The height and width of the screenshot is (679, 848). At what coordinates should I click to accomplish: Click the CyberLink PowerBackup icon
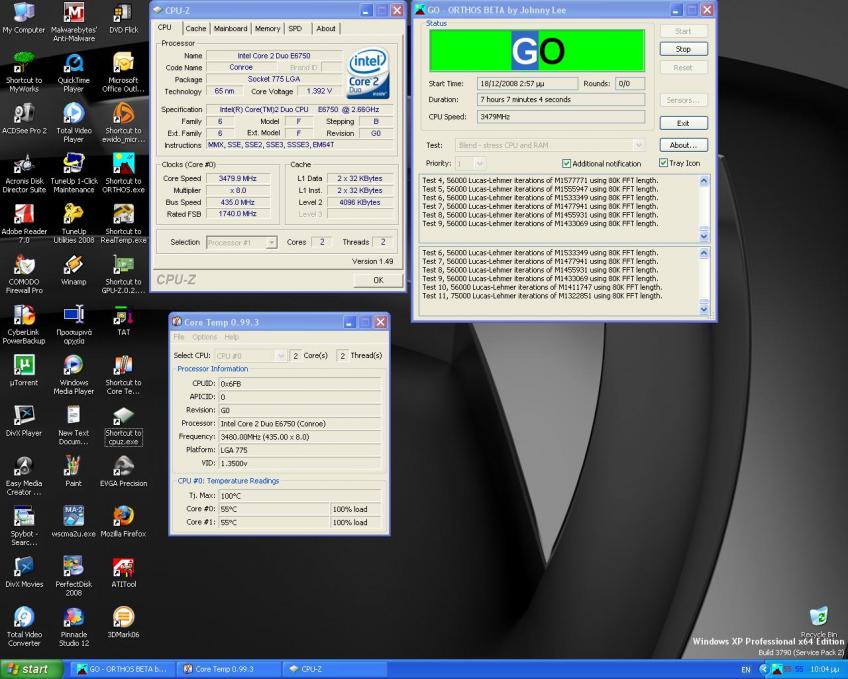[x=24, y=324]
